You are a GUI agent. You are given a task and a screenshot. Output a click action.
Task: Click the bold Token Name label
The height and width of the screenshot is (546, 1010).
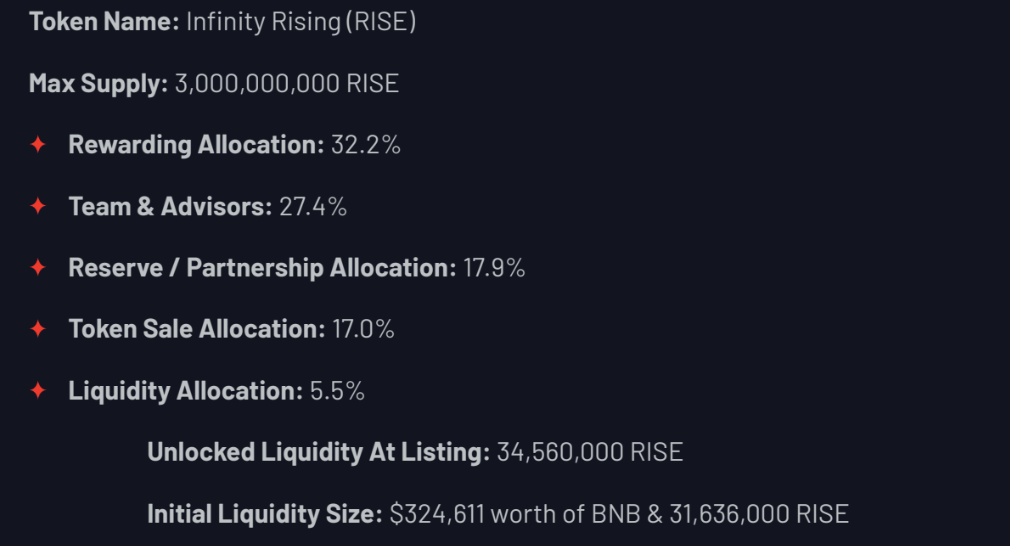pos(104,21)
